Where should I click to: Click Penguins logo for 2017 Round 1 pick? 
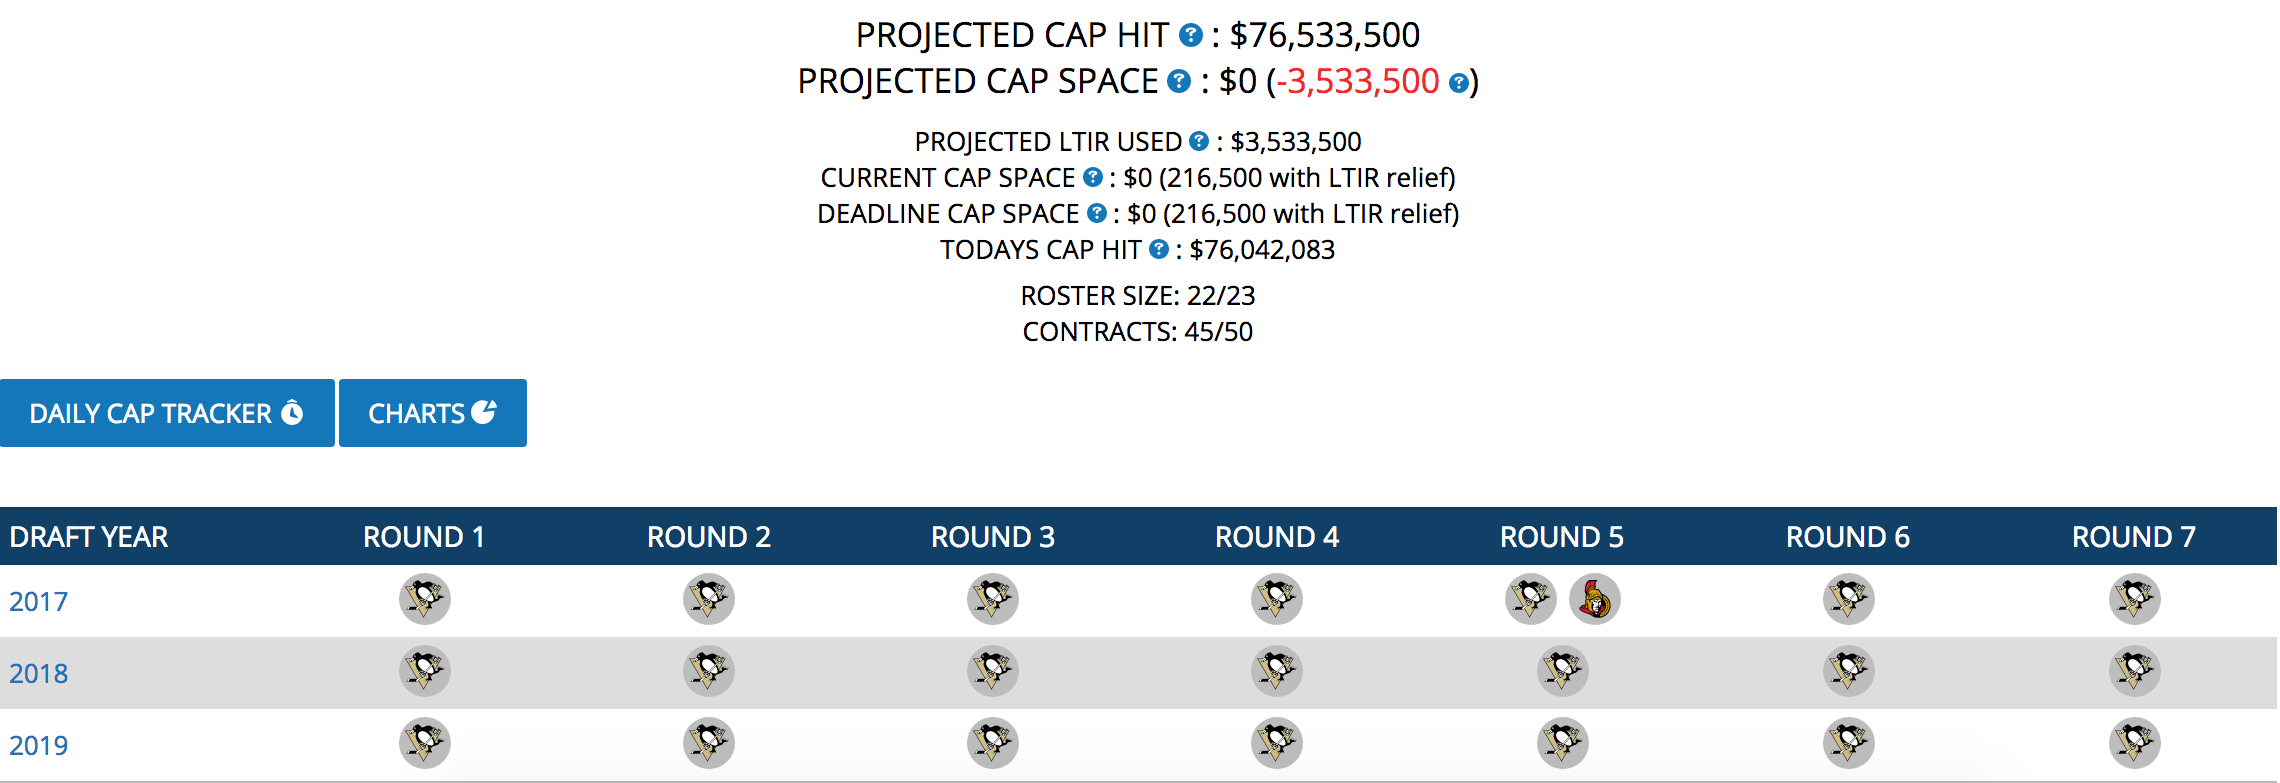click(x=425, y=600)
